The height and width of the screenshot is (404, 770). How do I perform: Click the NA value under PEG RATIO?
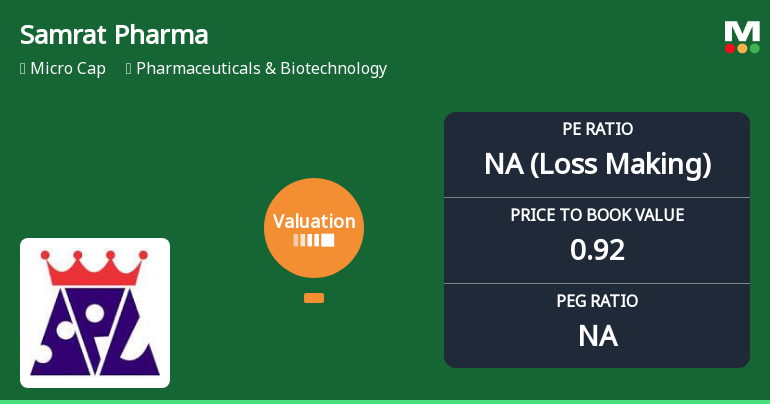[x=597, y=335]
